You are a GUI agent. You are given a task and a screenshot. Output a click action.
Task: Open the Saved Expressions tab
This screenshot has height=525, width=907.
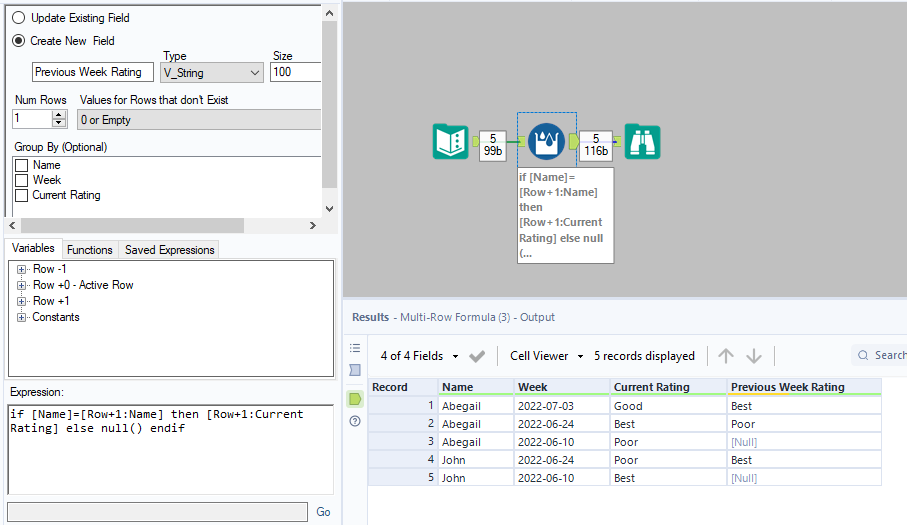pos(169,249)
